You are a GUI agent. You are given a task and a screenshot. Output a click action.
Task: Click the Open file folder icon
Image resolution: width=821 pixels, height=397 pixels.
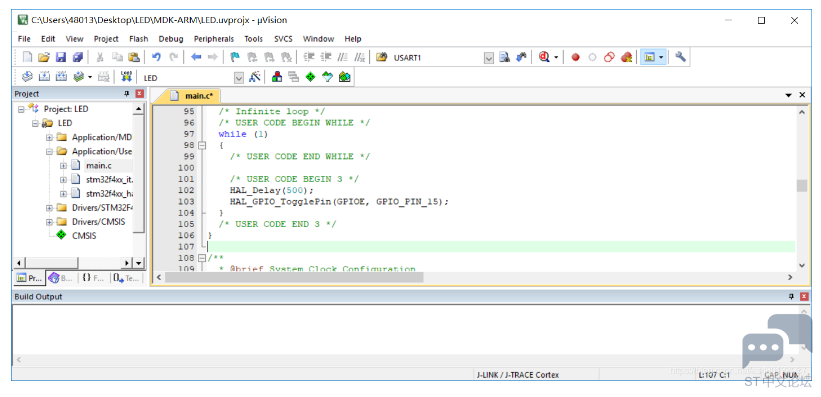point(44,57)
